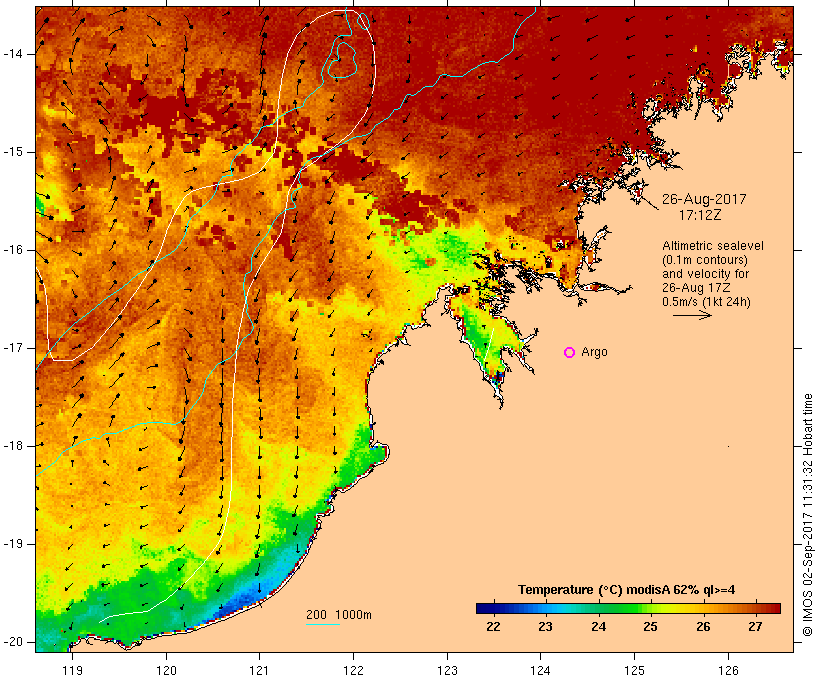This screenshot has width=820, height=680.
Task: Click the '200 1000m' bathymetry legend label
Action: 339,615
